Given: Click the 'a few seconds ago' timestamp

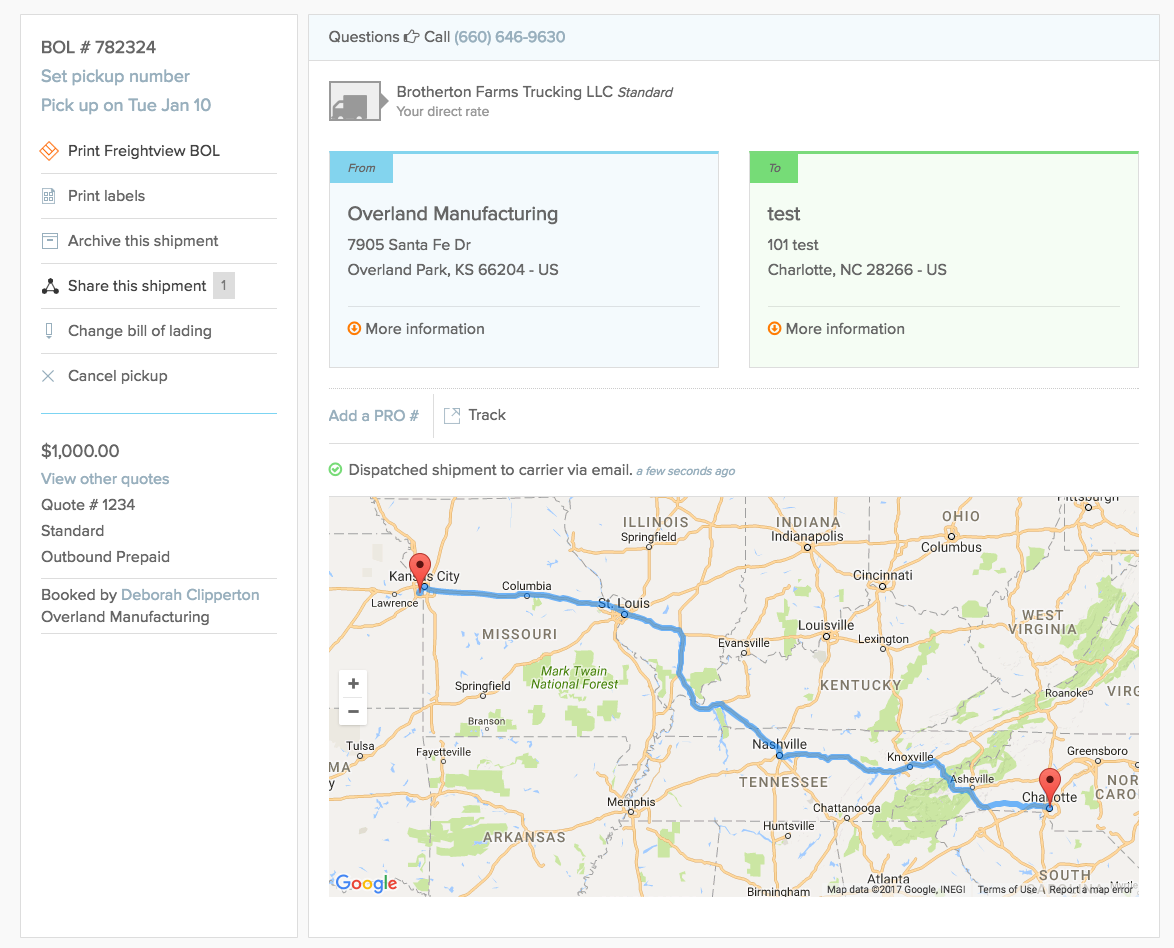Looking at the screenshot, I should pyautogui.click(x=685, y=471).
